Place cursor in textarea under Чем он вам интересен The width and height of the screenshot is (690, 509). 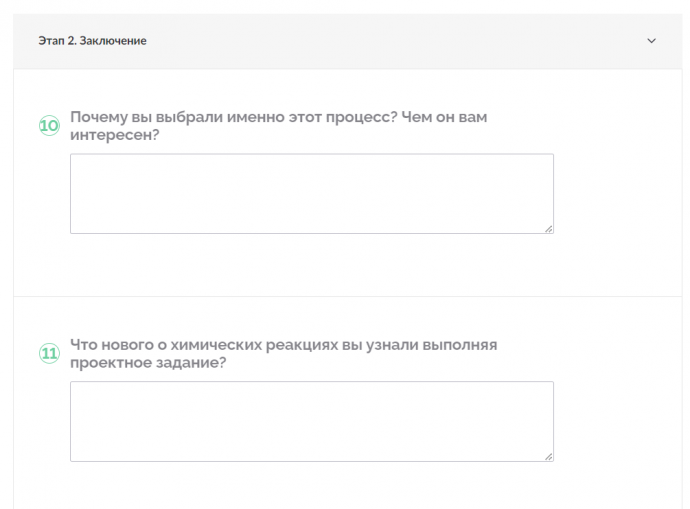[x=312, y=194]
